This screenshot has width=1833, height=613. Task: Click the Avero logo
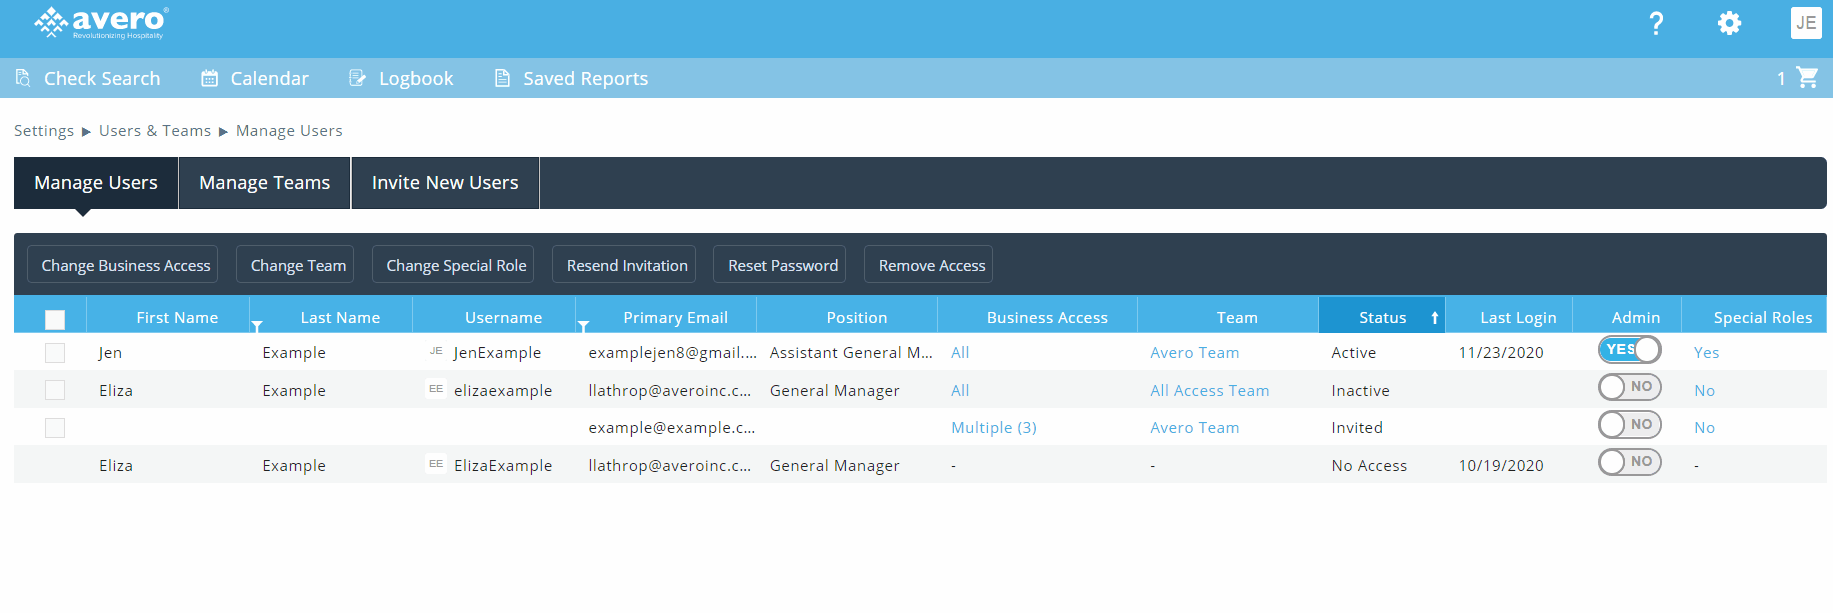[101, 22]
